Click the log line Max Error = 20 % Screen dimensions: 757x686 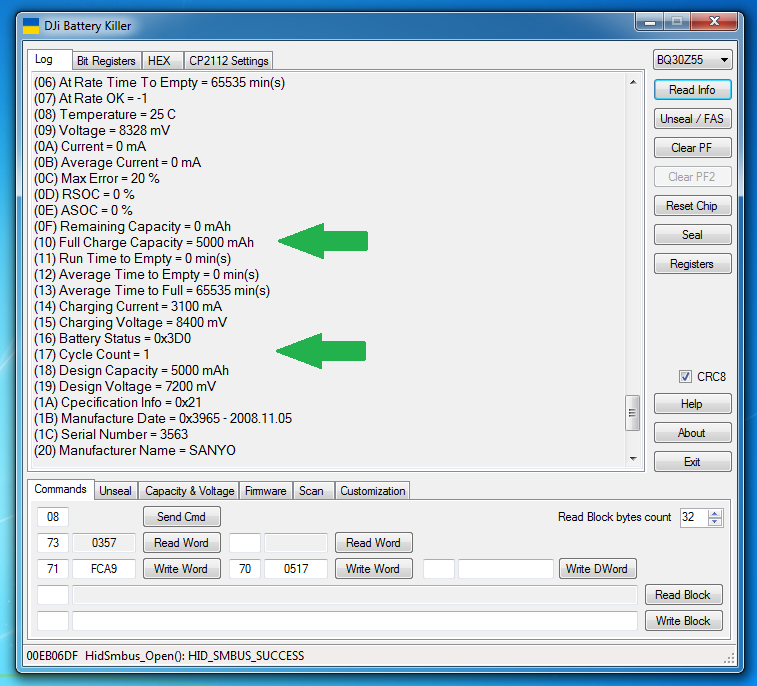97,178
